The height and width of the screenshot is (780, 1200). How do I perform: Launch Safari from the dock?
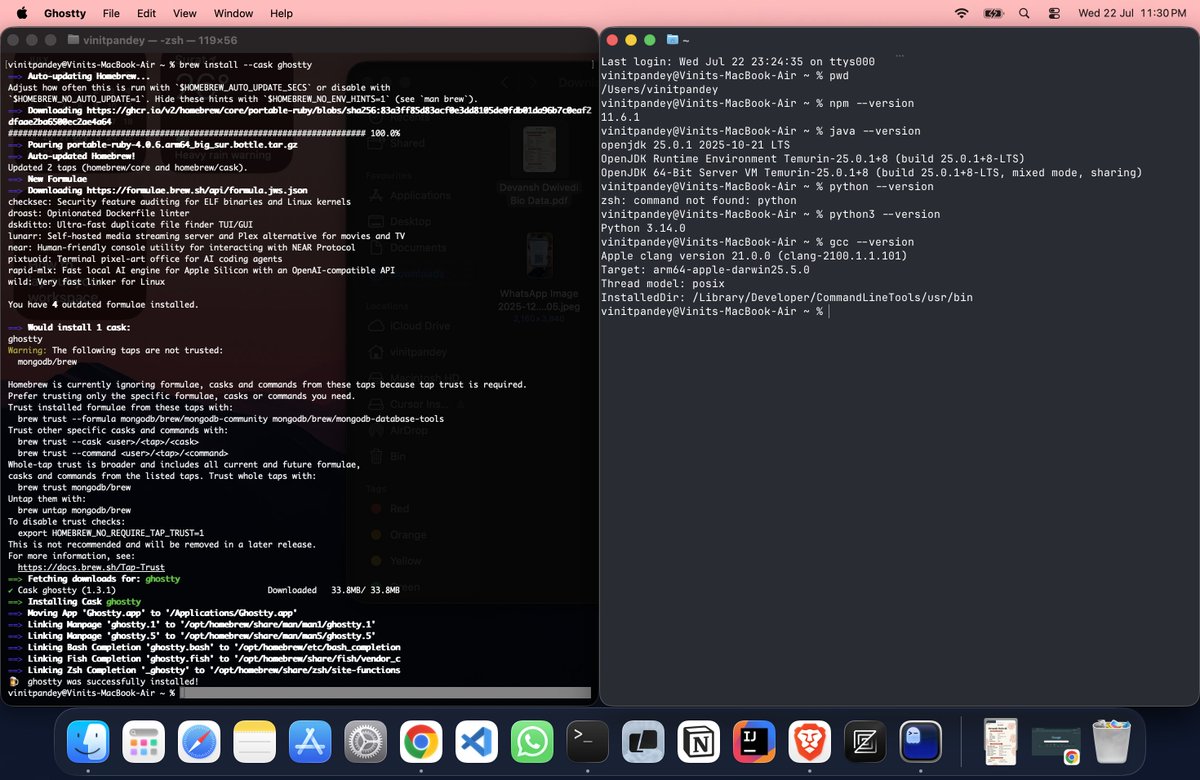(199, 743)
